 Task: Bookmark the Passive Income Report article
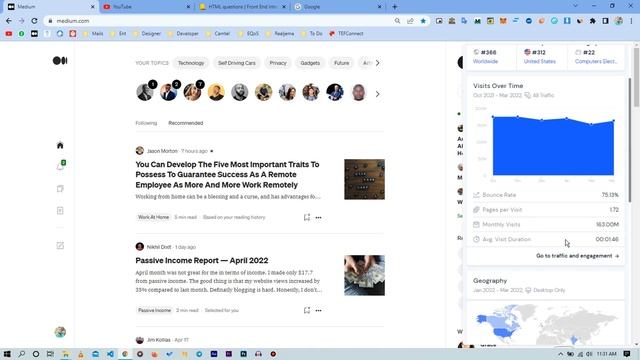[x=307, y=310]
